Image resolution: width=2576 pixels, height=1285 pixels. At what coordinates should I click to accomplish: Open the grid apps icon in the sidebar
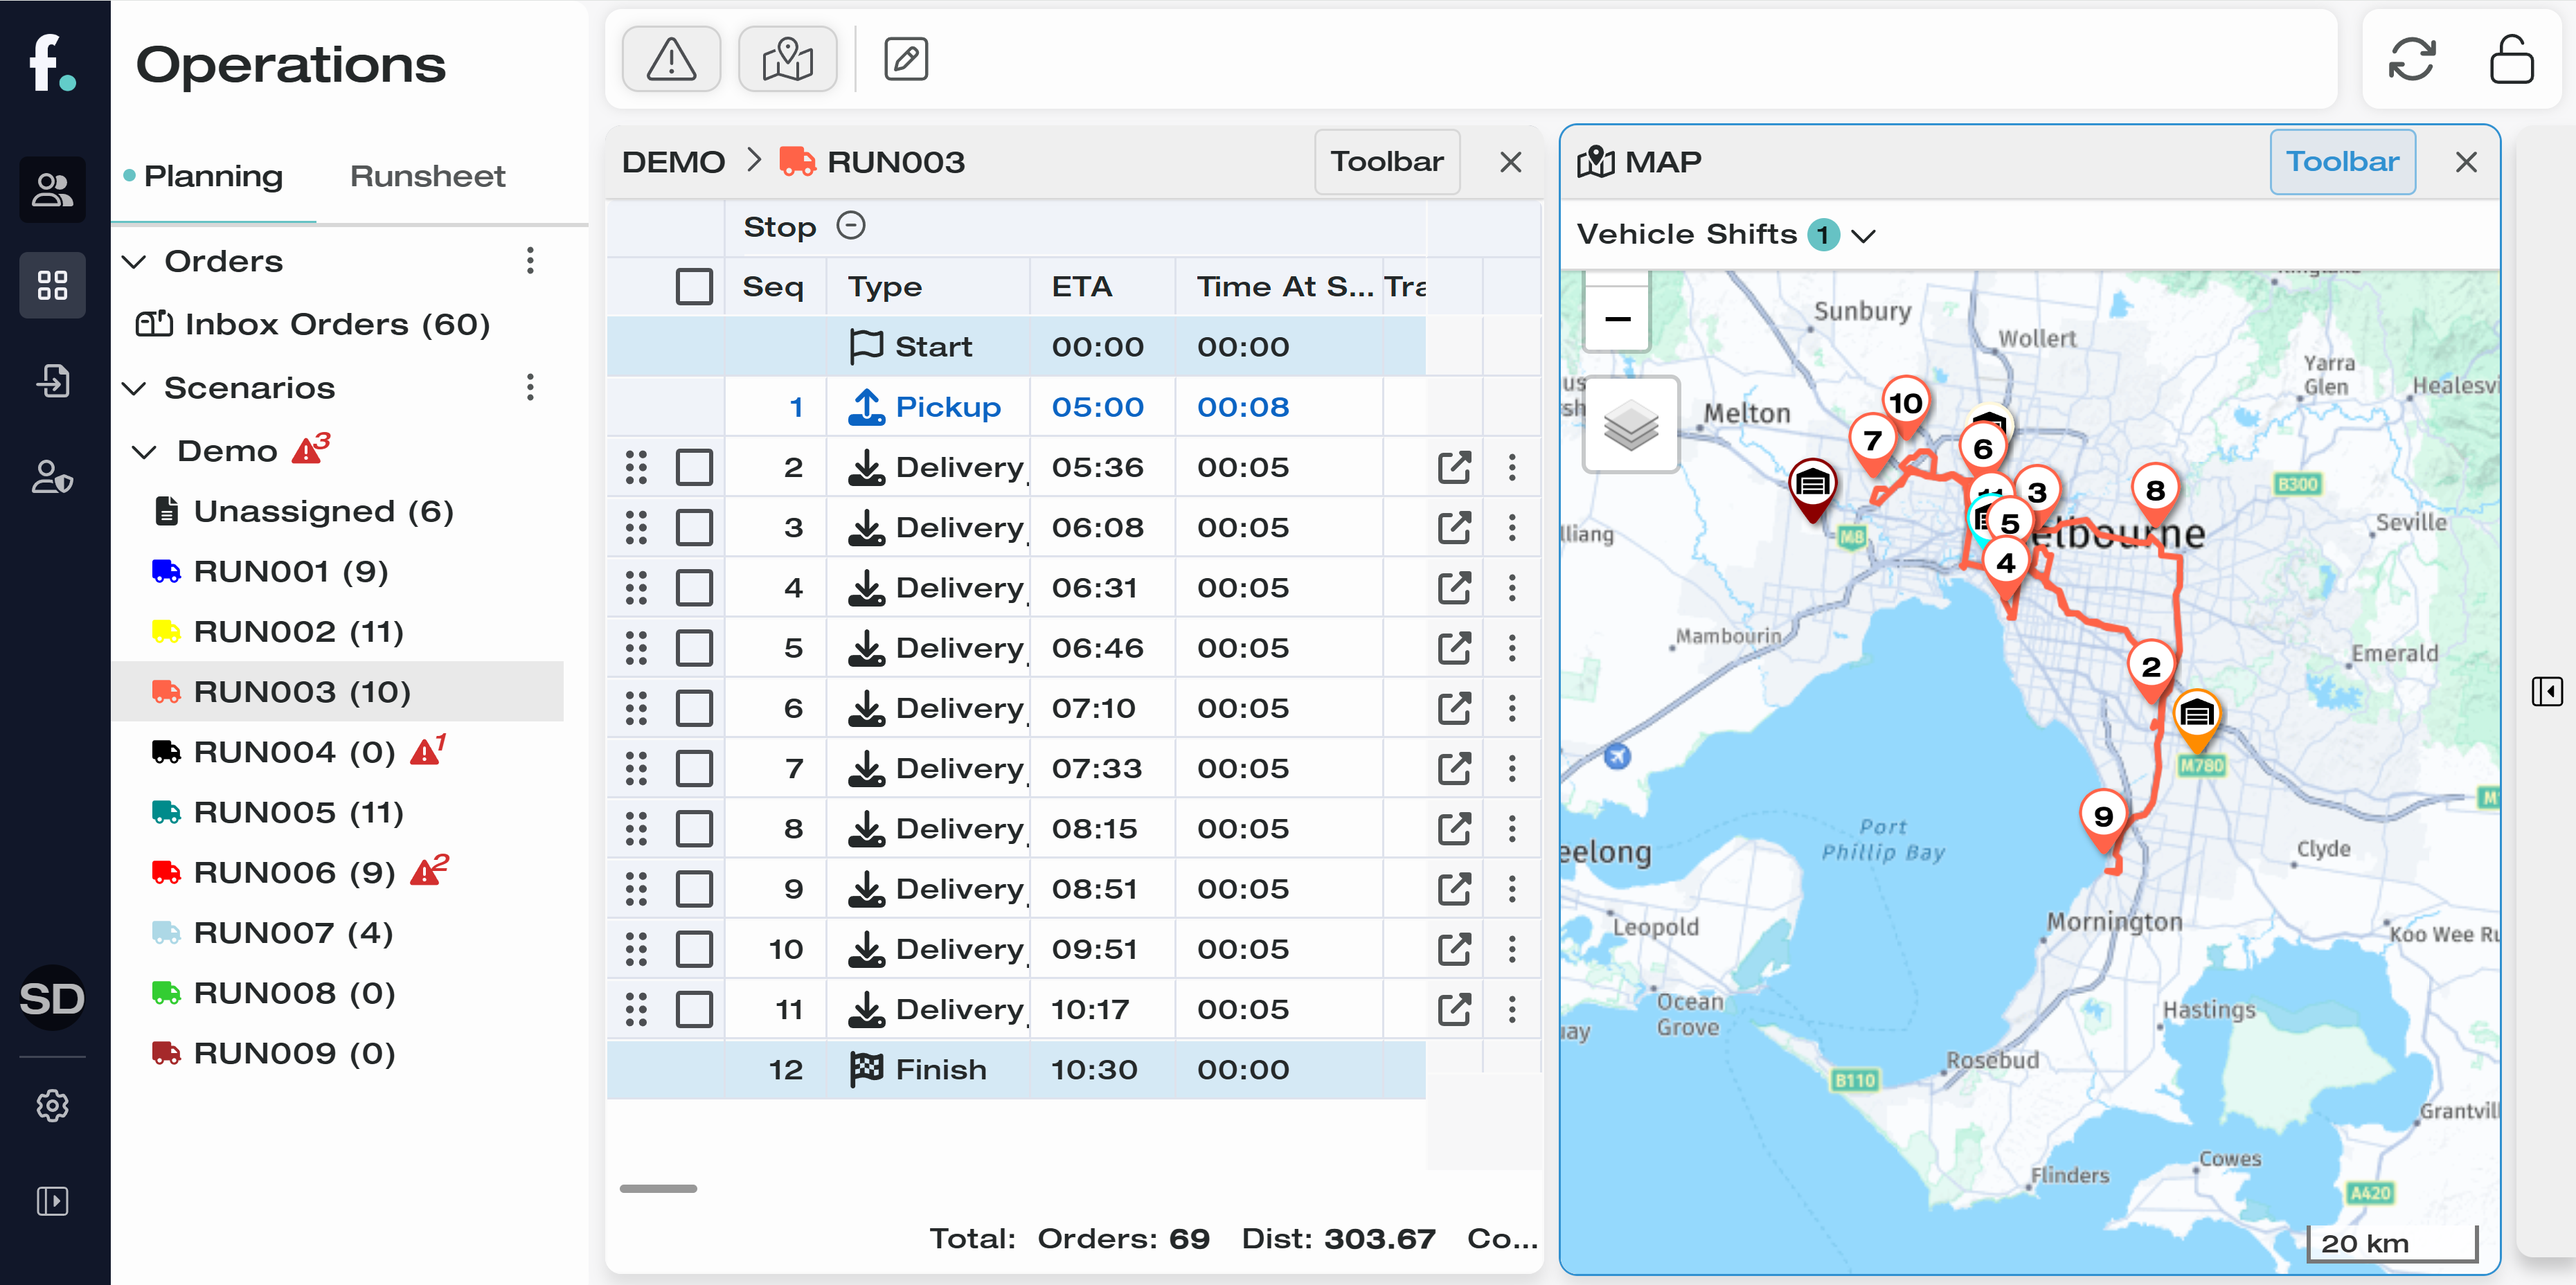tap(52, 285)
